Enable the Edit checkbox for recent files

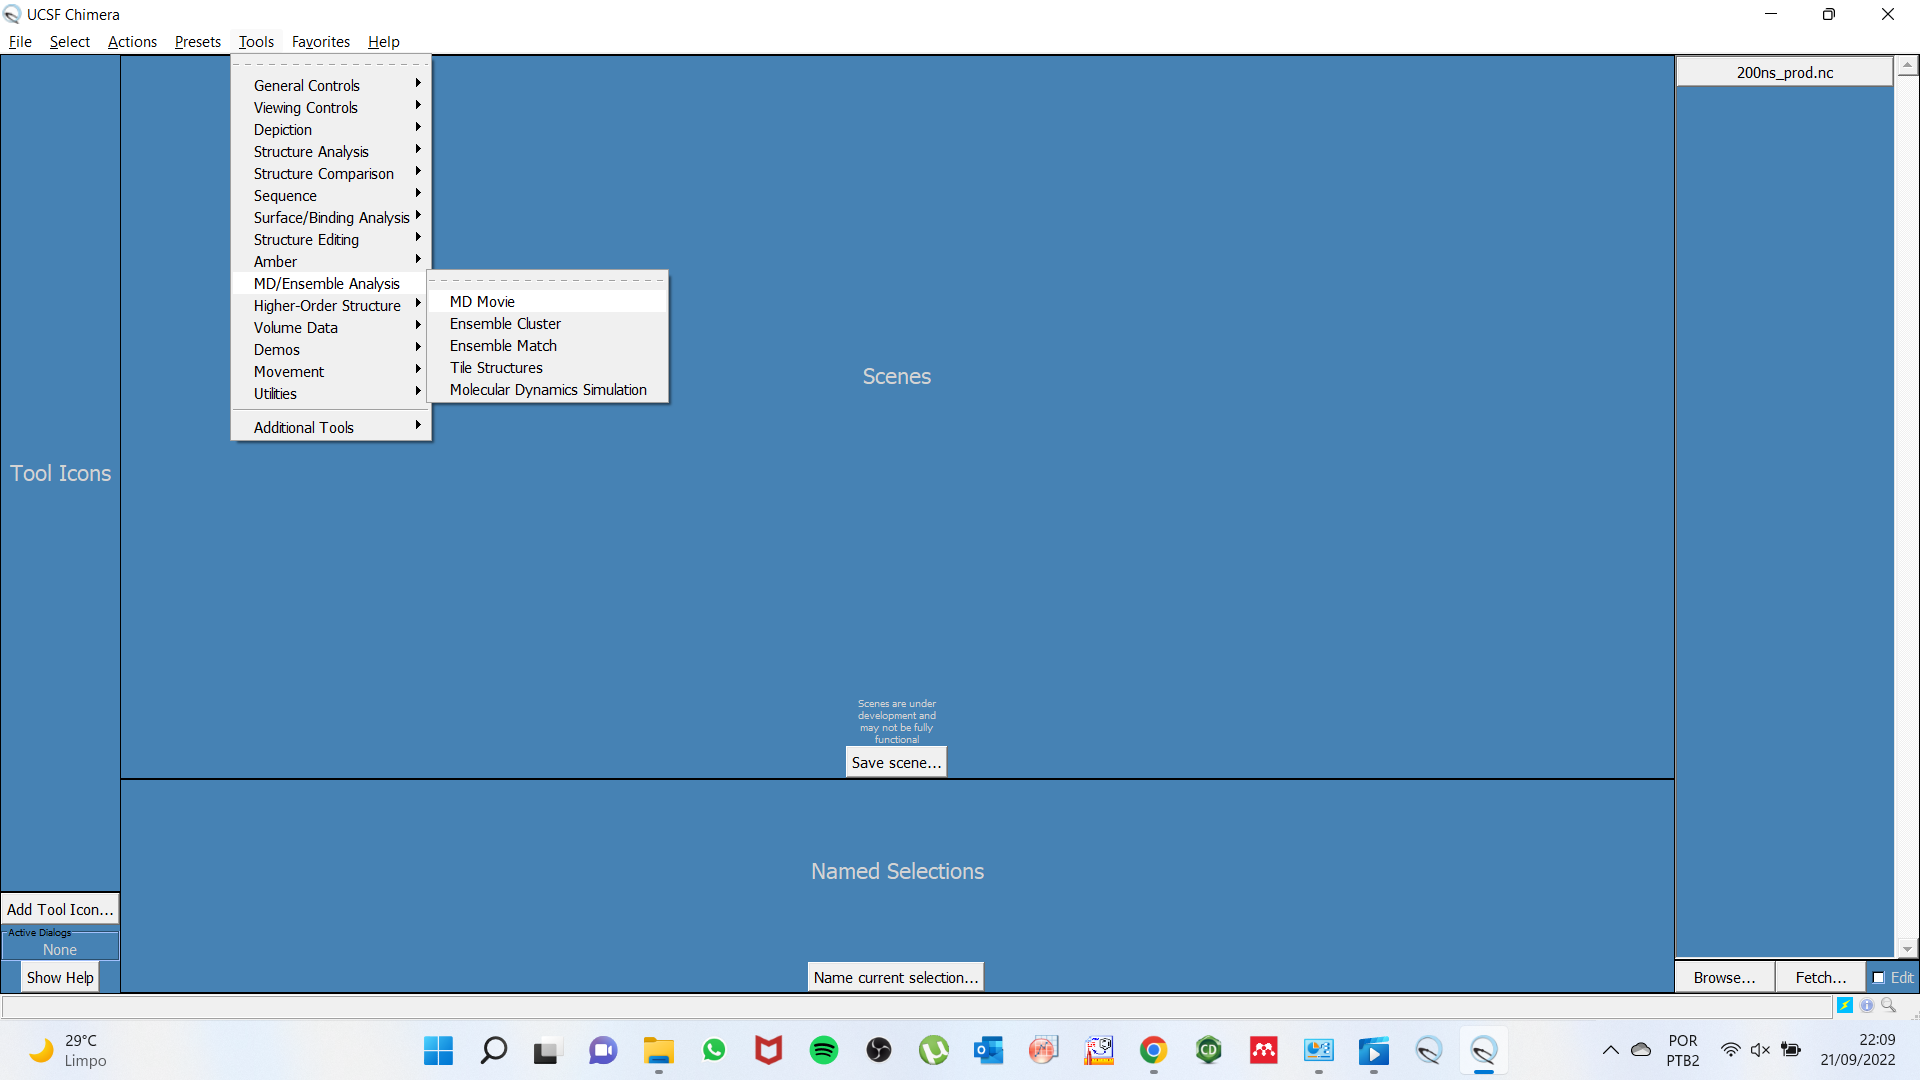[1879, 978]
